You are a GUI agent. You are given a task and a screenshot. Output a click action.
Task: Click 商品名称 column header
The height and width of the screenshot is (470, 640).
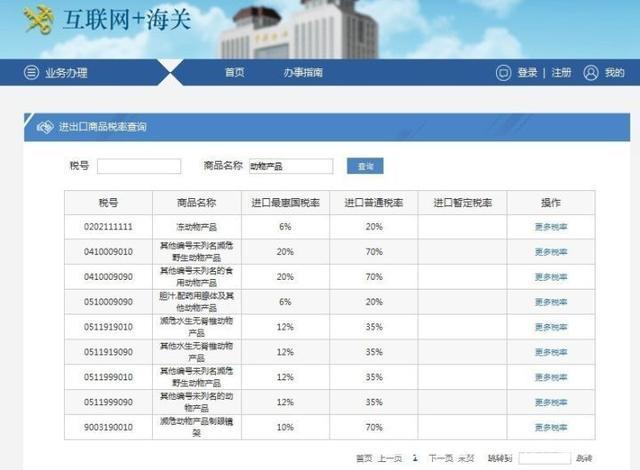pyautogui.click(x=197, y=203)
